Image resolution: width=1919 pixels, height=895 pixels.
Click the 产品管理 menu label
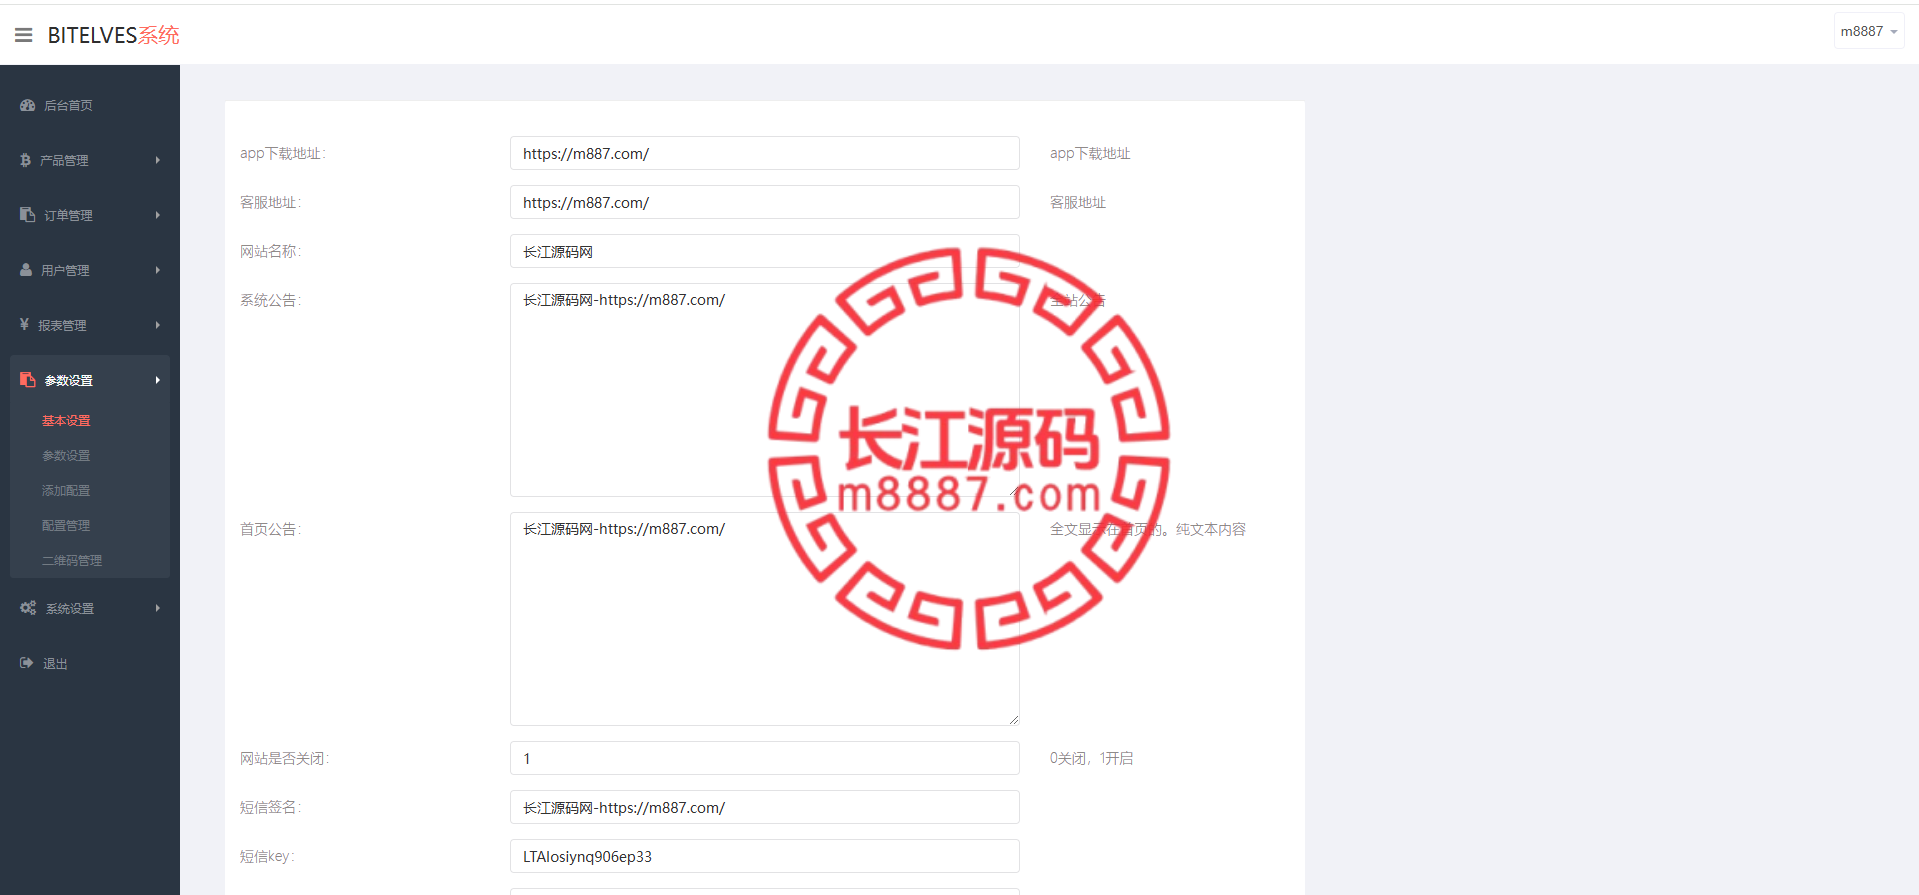(x=64, y=160)
